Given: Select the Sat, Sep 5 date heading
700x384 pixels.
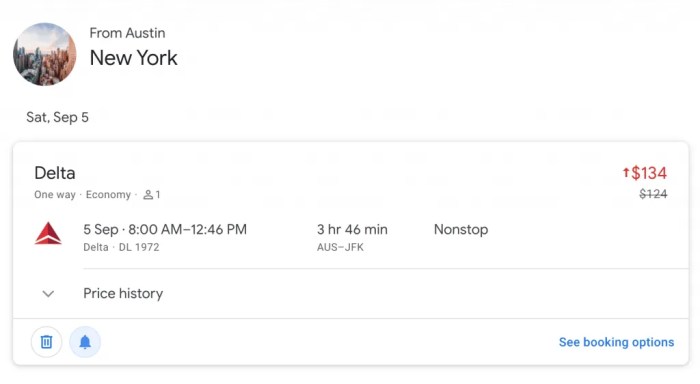Looking at the screenshot, I should point(58,117).
